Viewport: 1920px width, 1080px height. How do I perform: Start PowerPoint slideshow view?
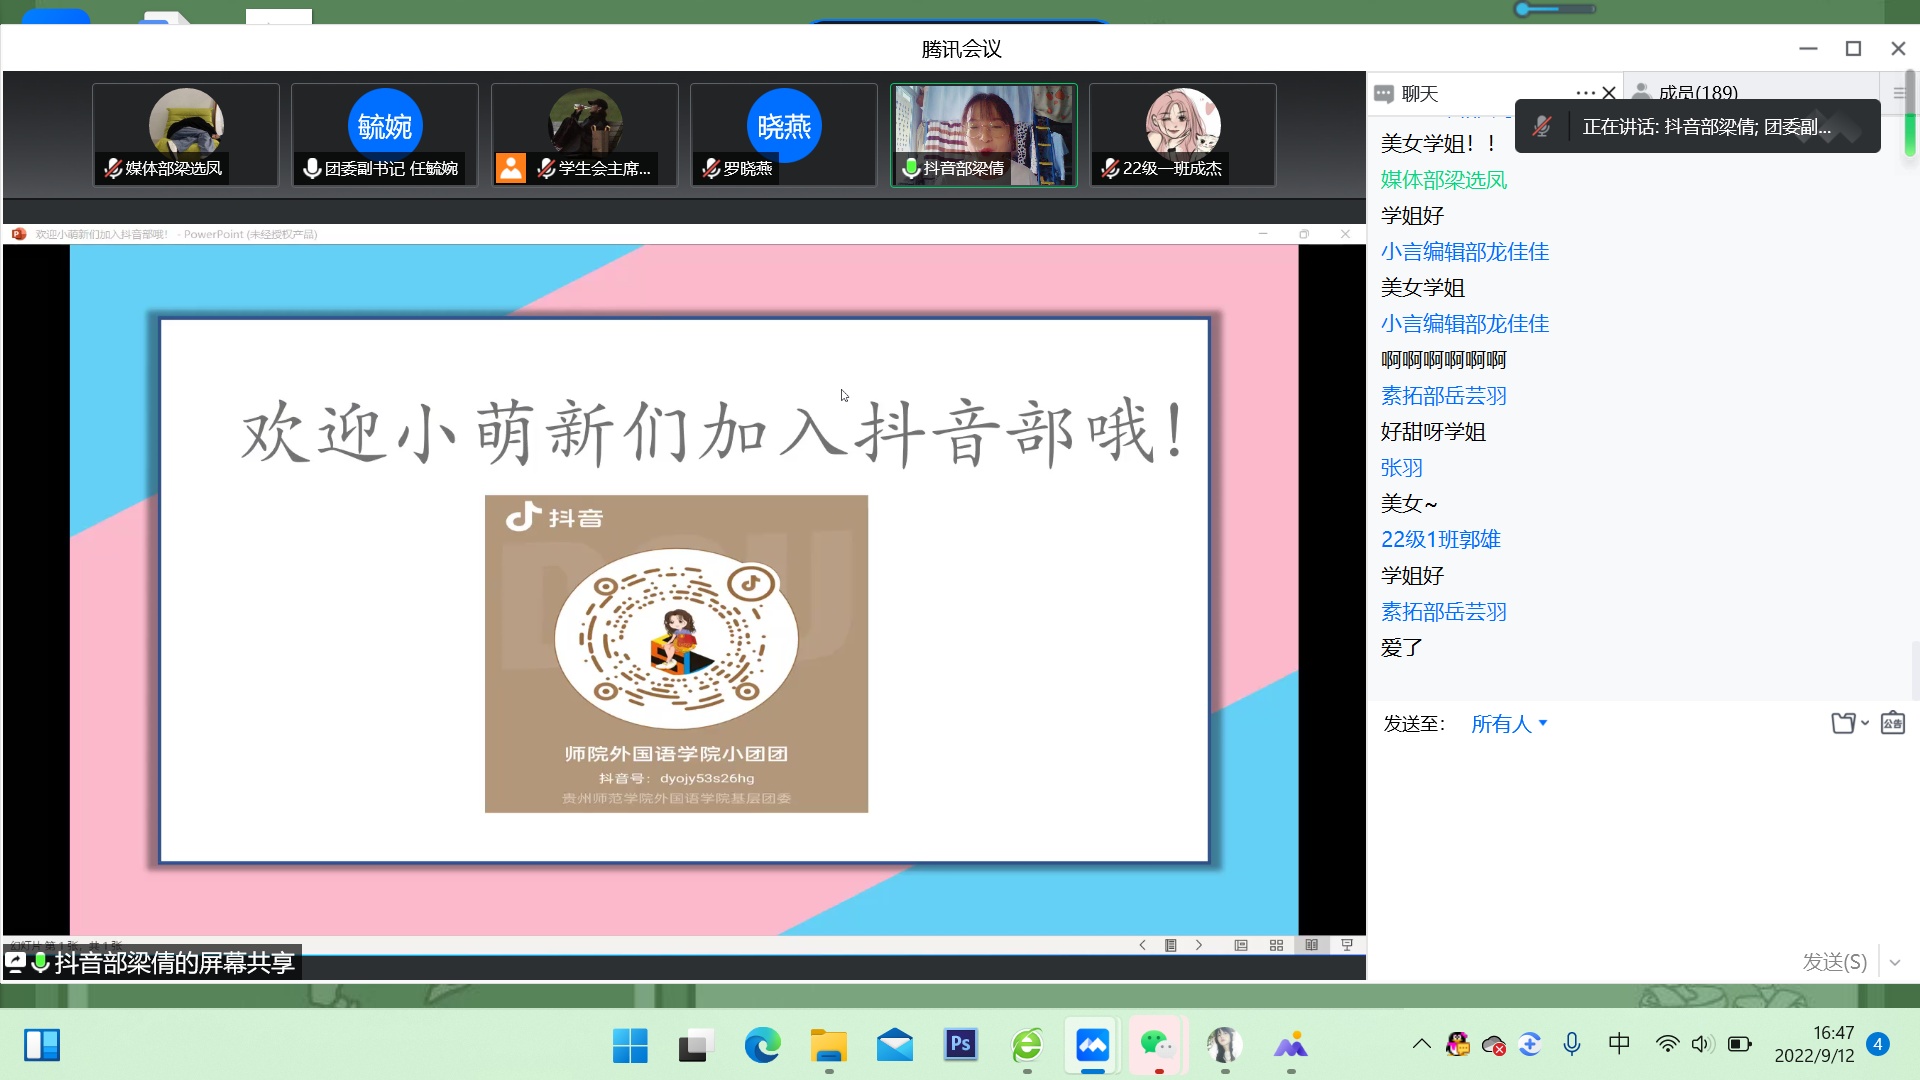click(1347, 945)
